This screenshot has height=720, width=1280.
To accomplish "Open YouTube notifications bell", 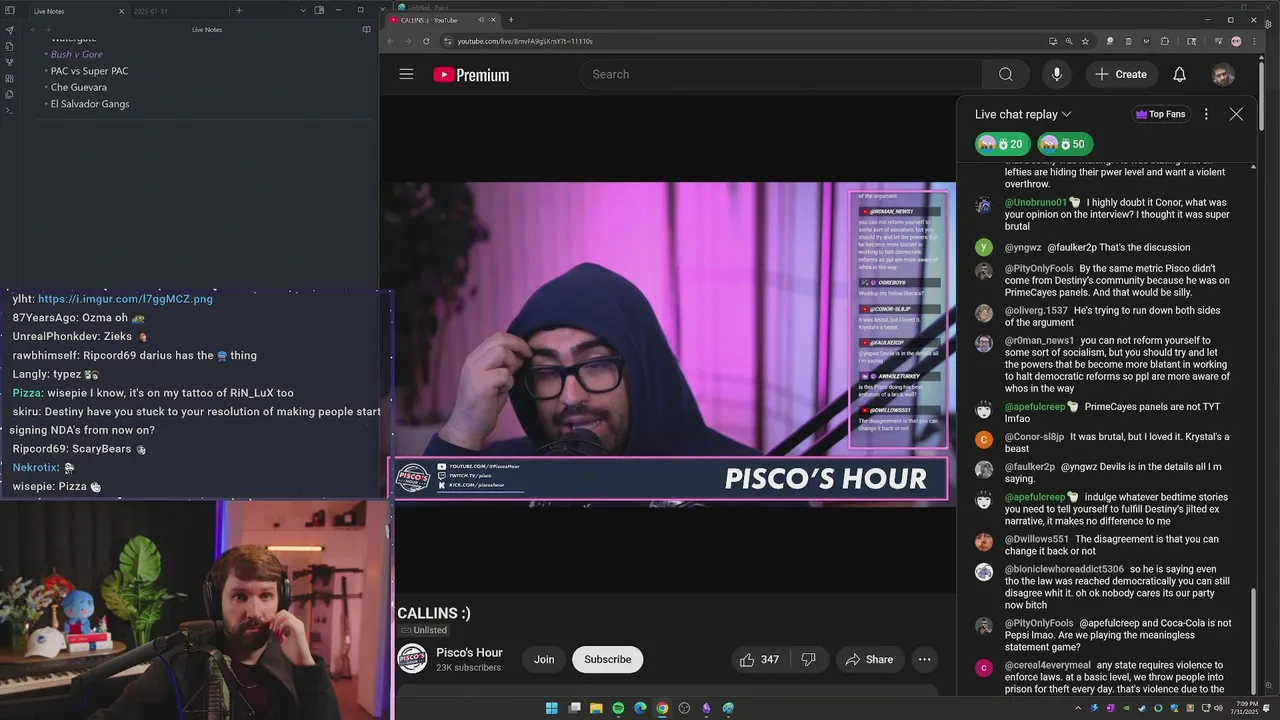I will 1179,74.
